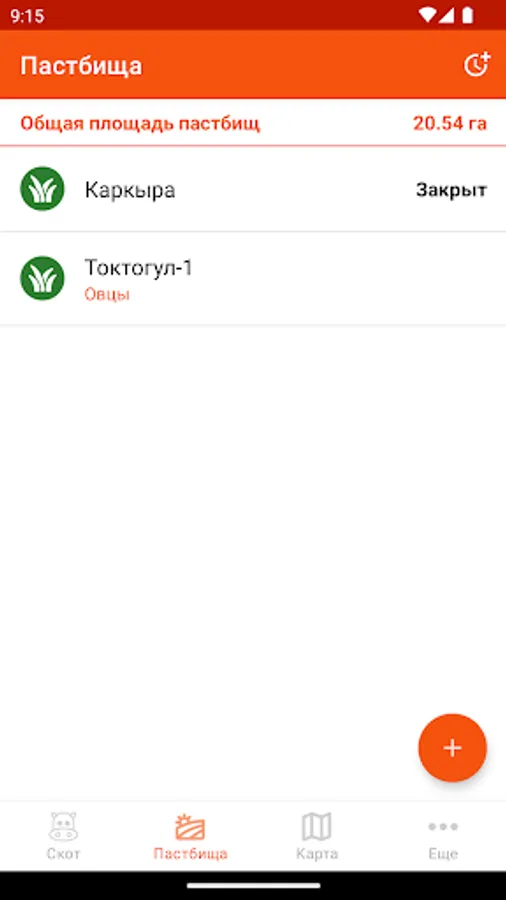Tap the history clock icon in header
Image resolution: width=506 pixels, height=900 pixels.
477,65
